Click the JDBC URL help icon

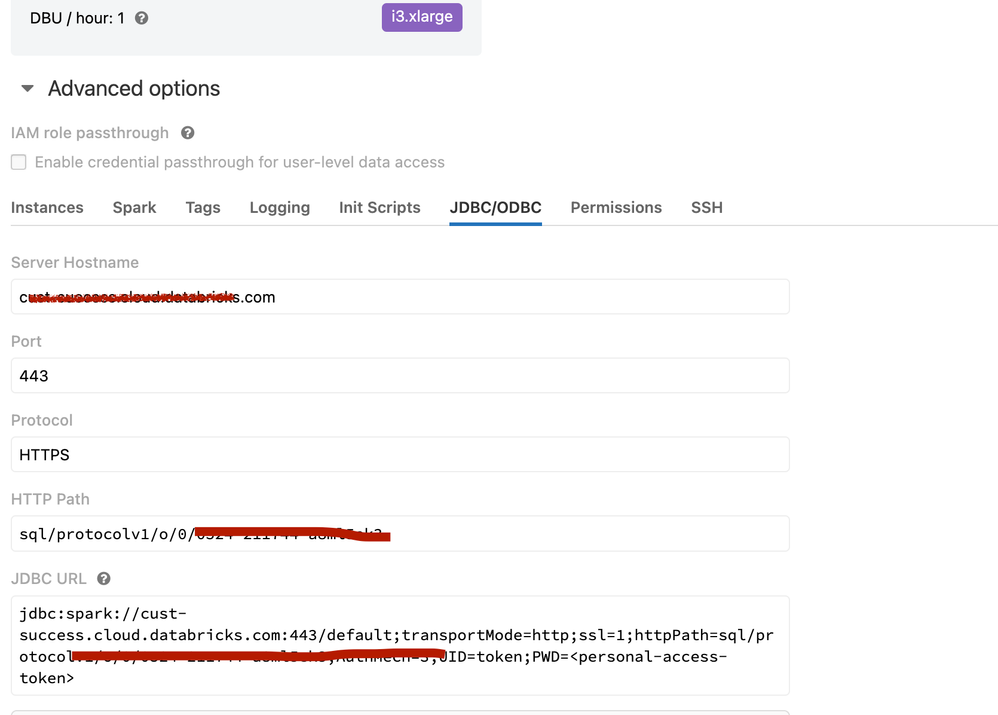(x=104, y=578)
